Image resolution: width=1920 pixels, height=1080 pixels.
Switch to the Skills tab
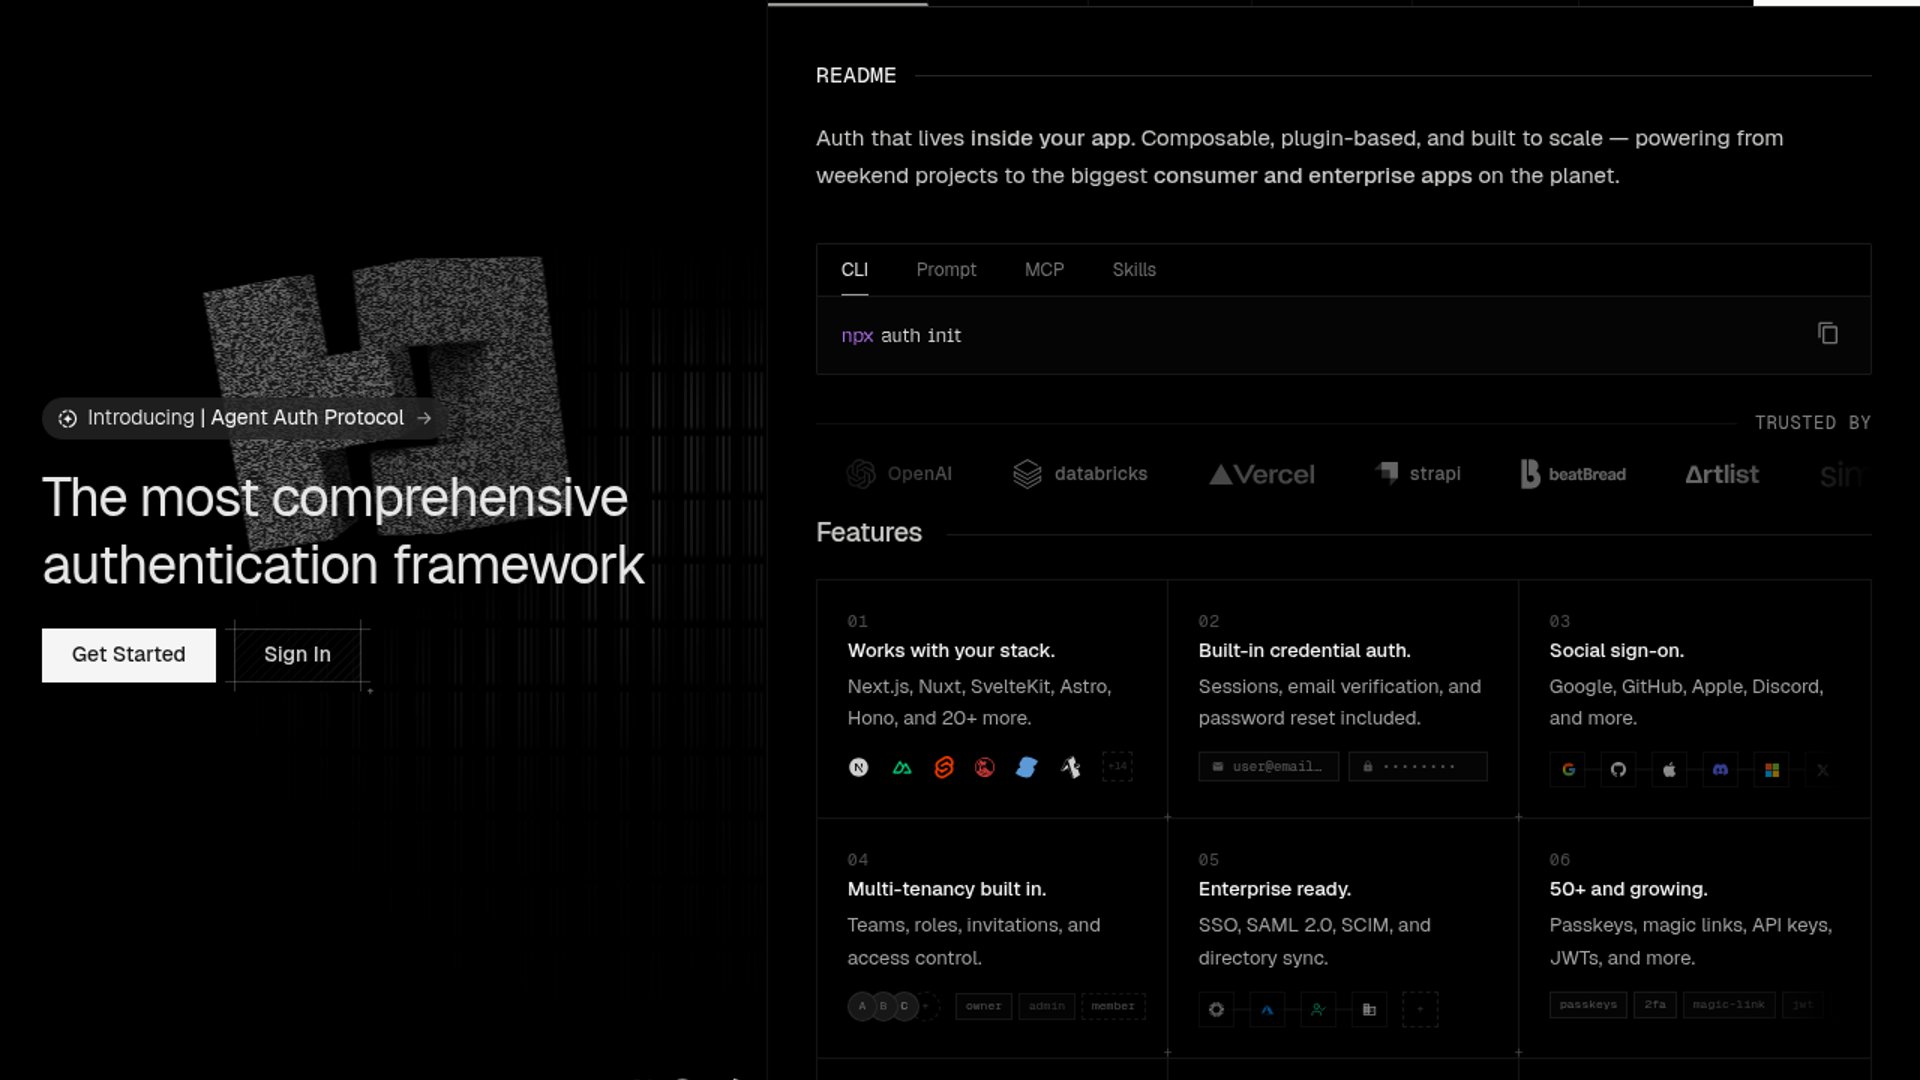pyautogui.click(x=1134, y=270)
